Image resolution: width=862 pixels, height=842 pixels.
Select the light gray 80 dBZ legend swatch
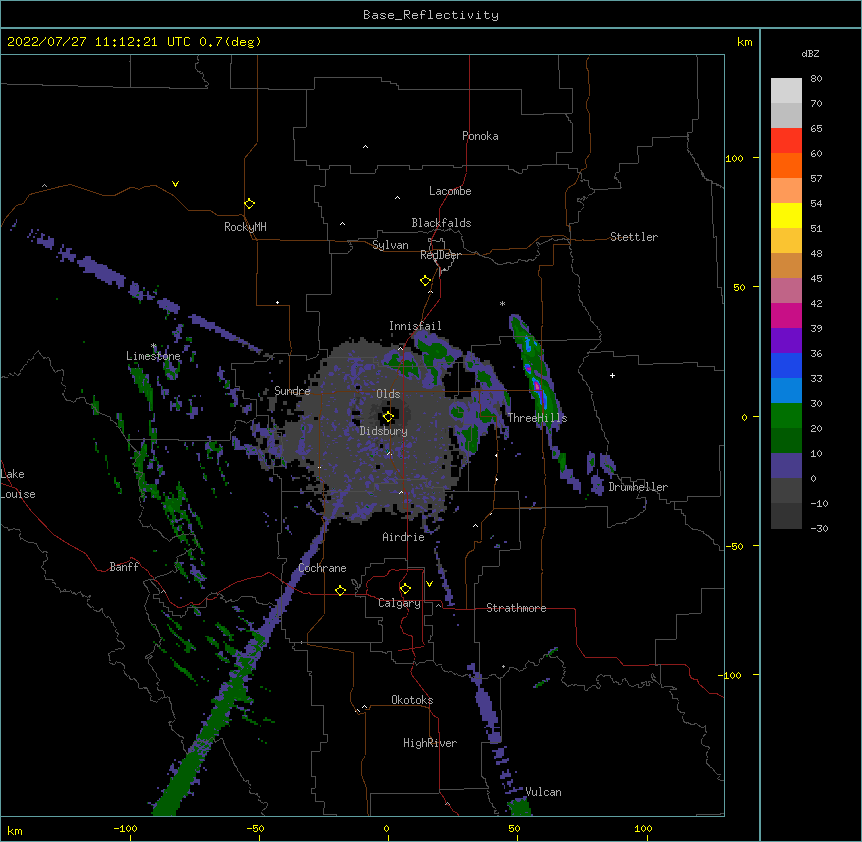point(786,91)
